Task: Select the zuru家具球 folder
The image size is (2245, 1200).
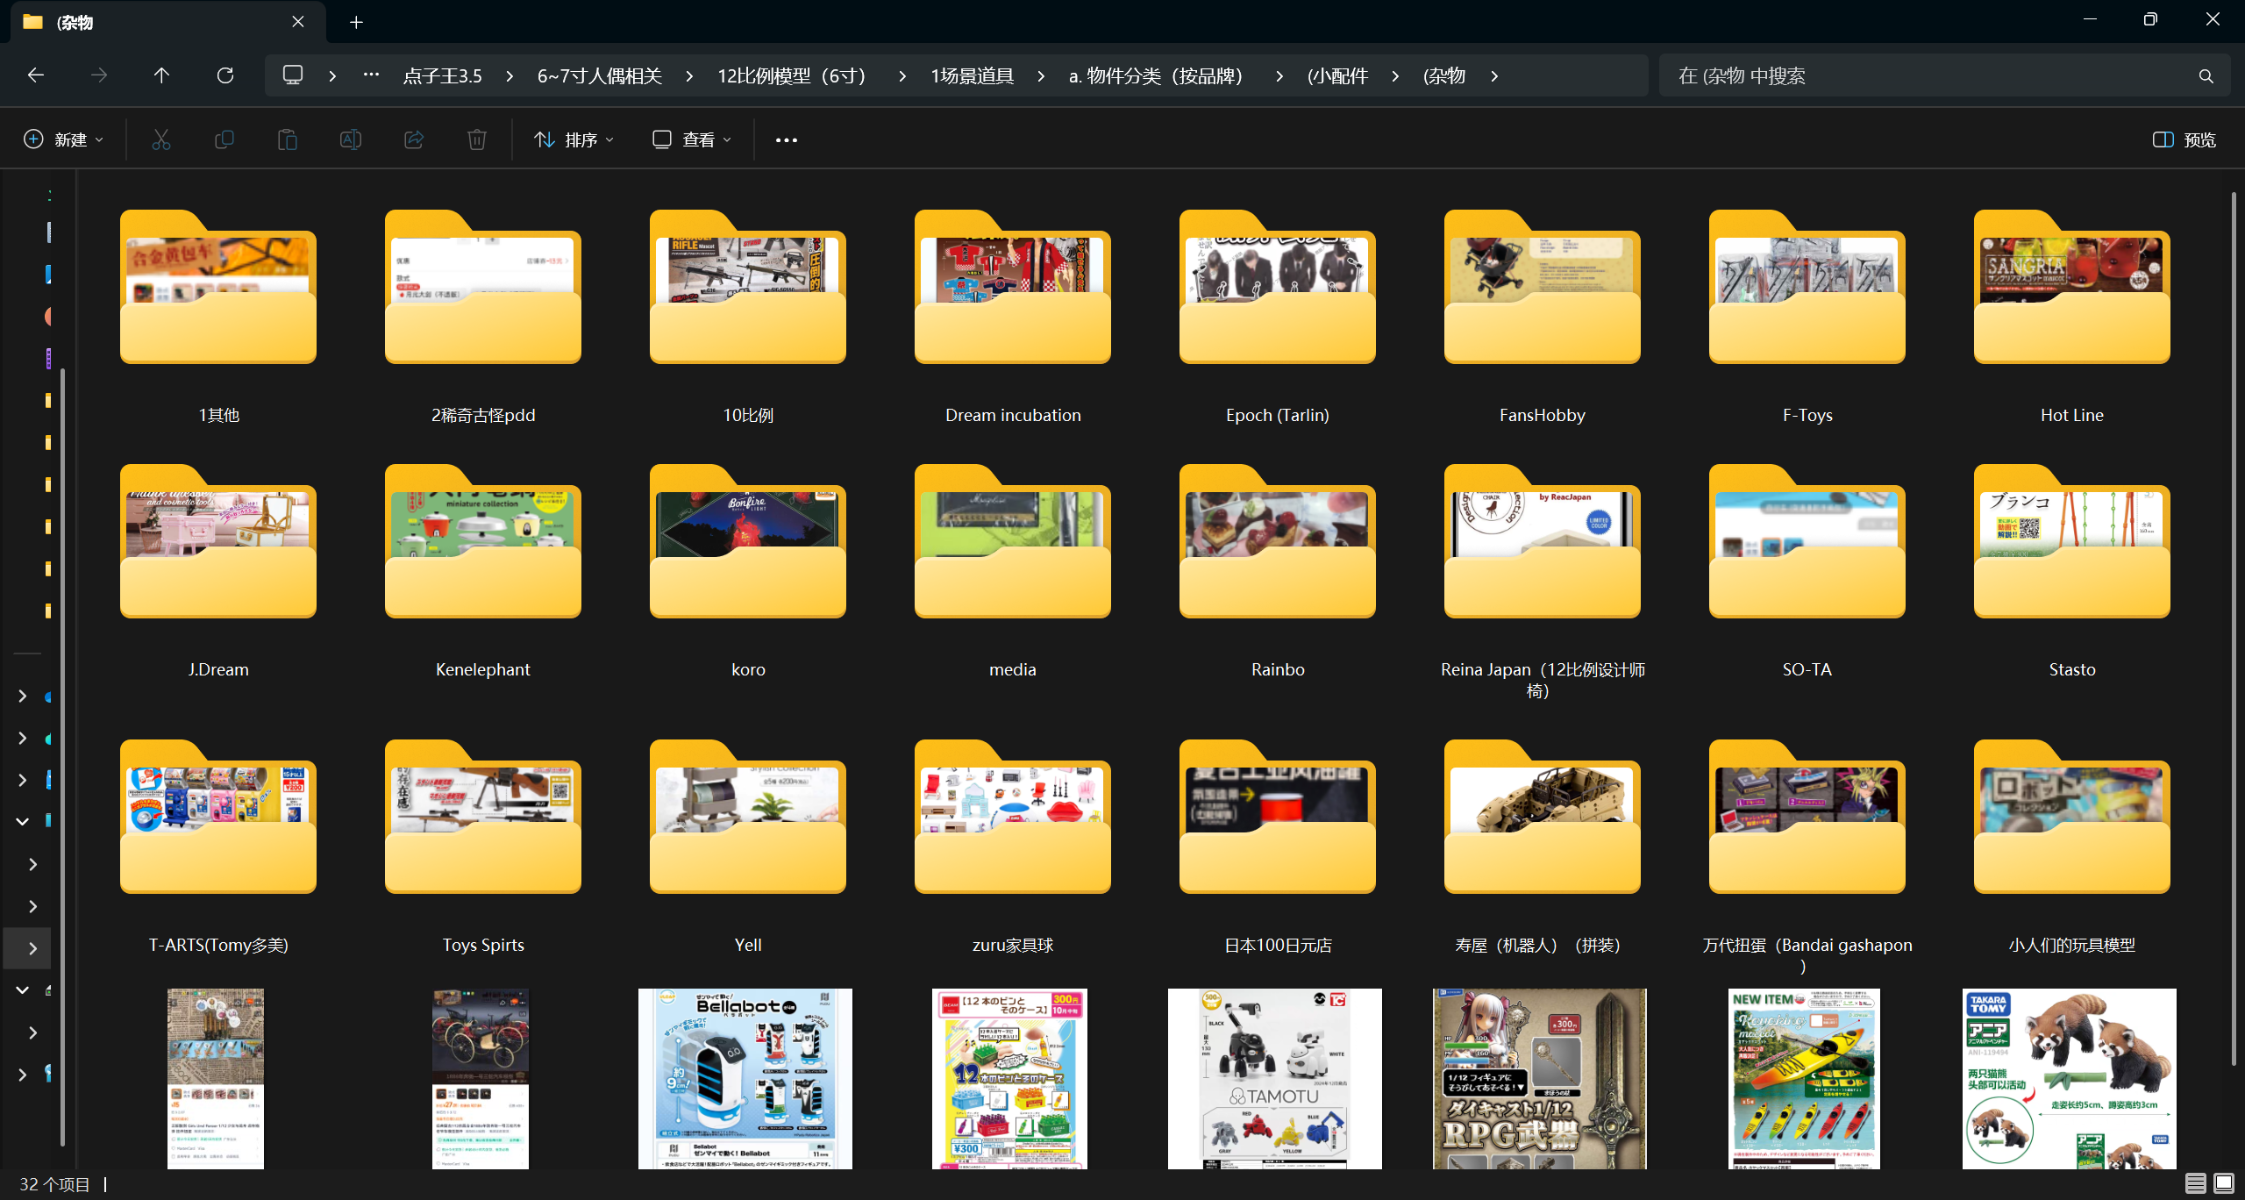Action: (1013, 845)
